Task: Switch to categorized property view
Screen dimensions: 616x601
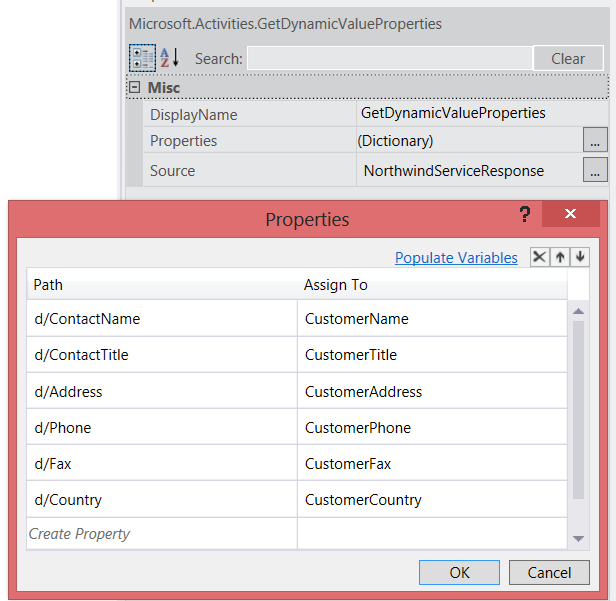Action: click(142, 58)
